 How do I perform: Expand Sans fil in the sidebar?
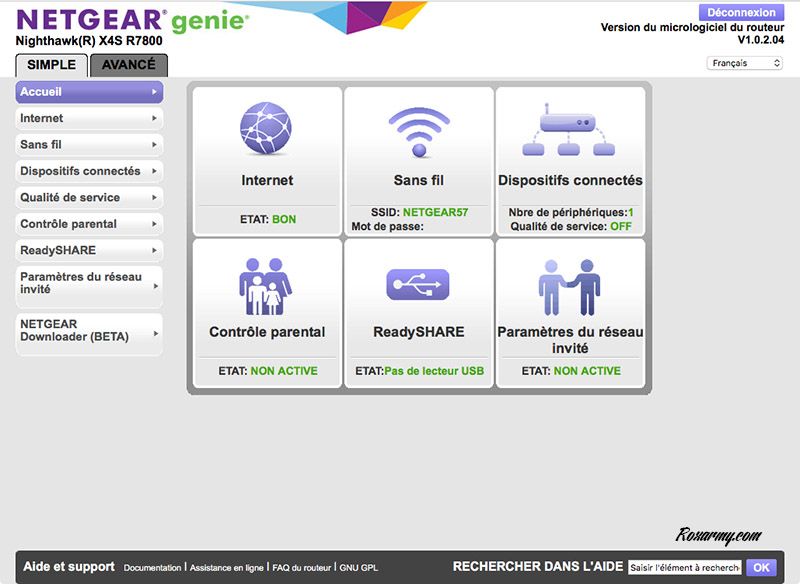88,145
